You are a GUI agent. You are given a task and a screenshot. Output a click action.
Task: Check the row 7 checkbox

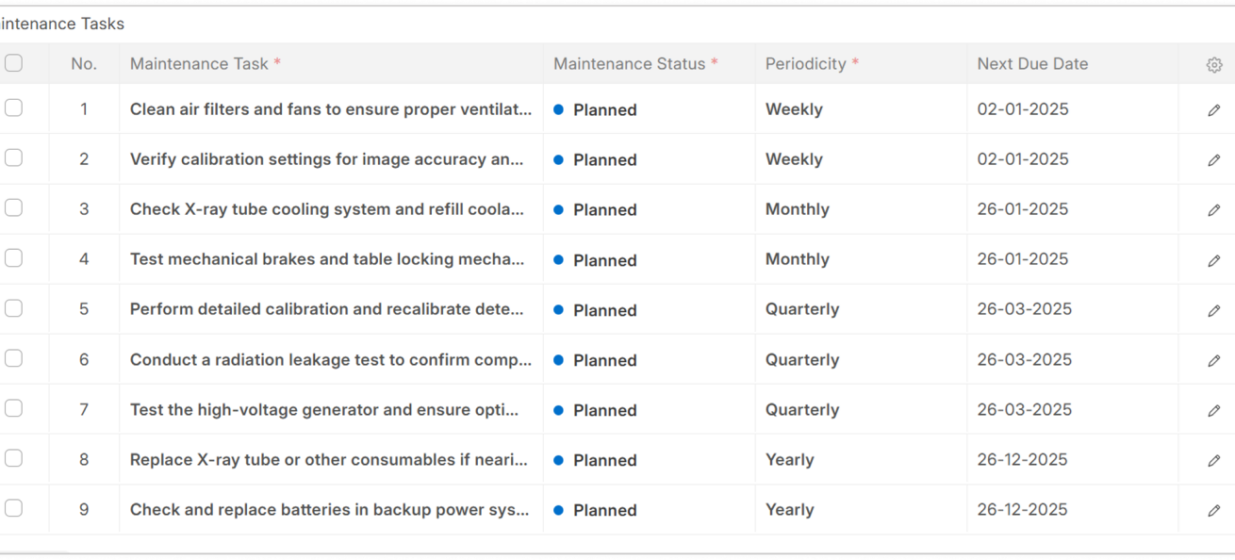[14, 408]
